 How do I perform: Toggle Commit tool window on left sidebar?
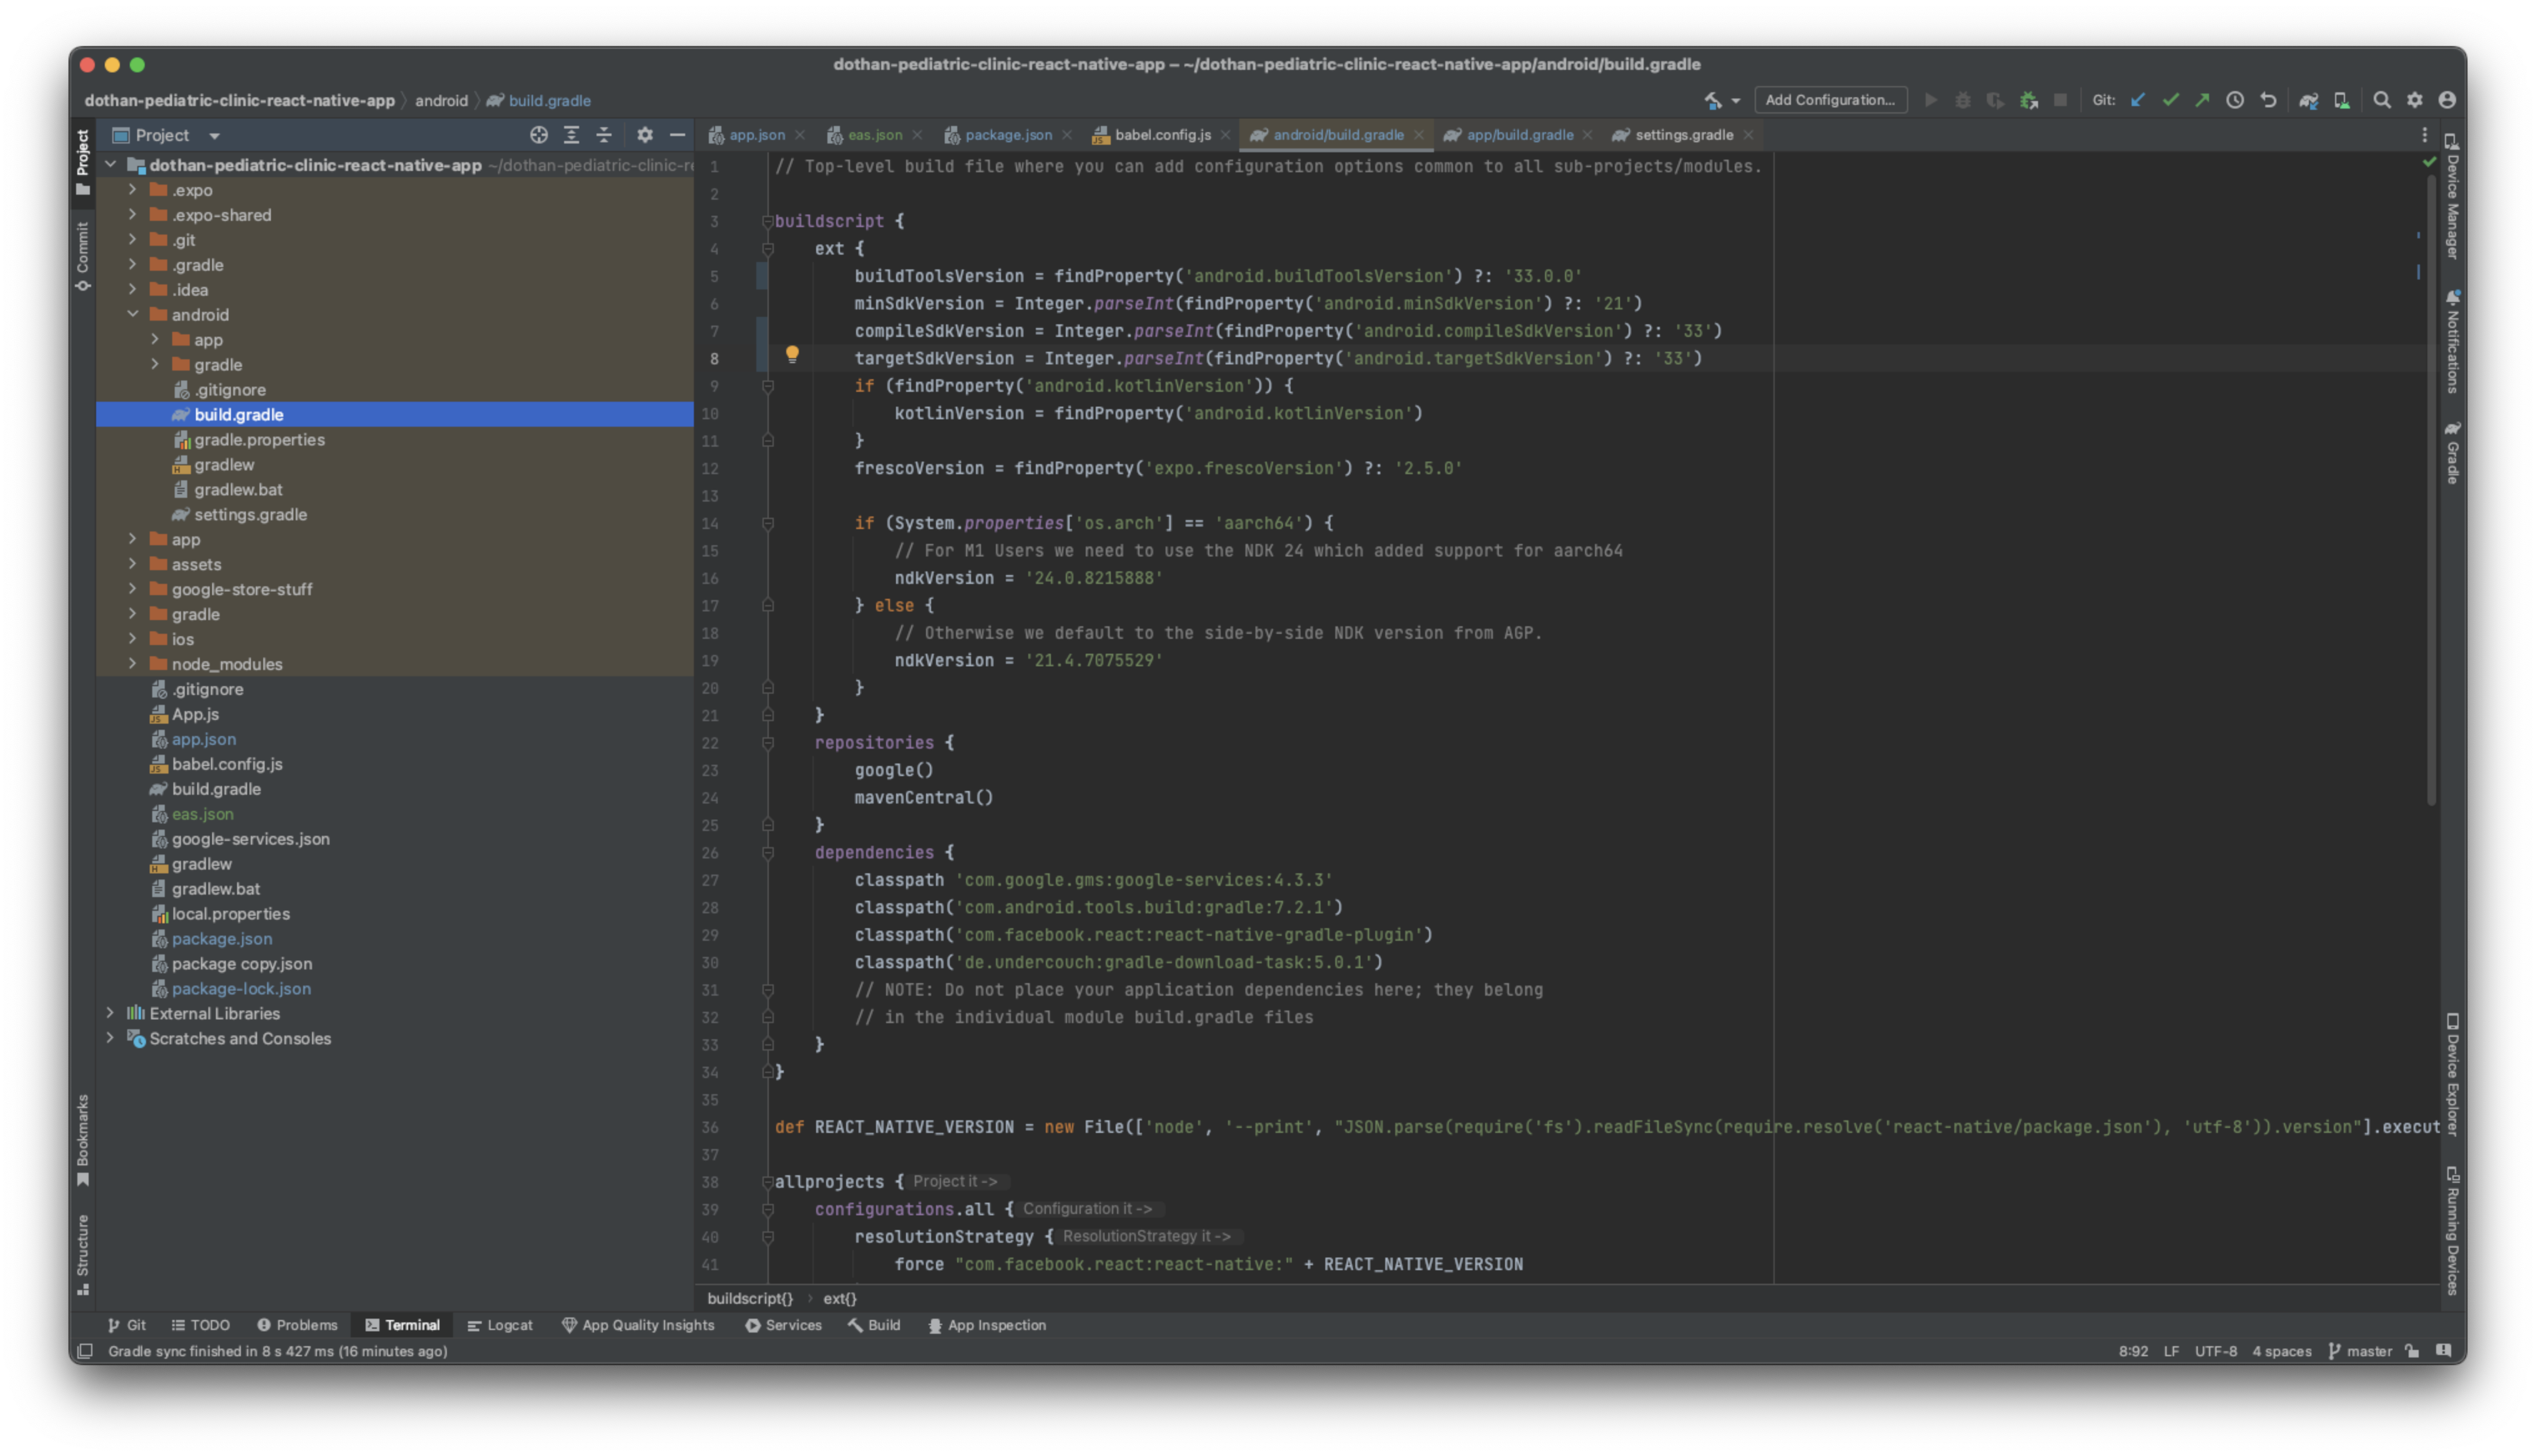click(82, 256)
